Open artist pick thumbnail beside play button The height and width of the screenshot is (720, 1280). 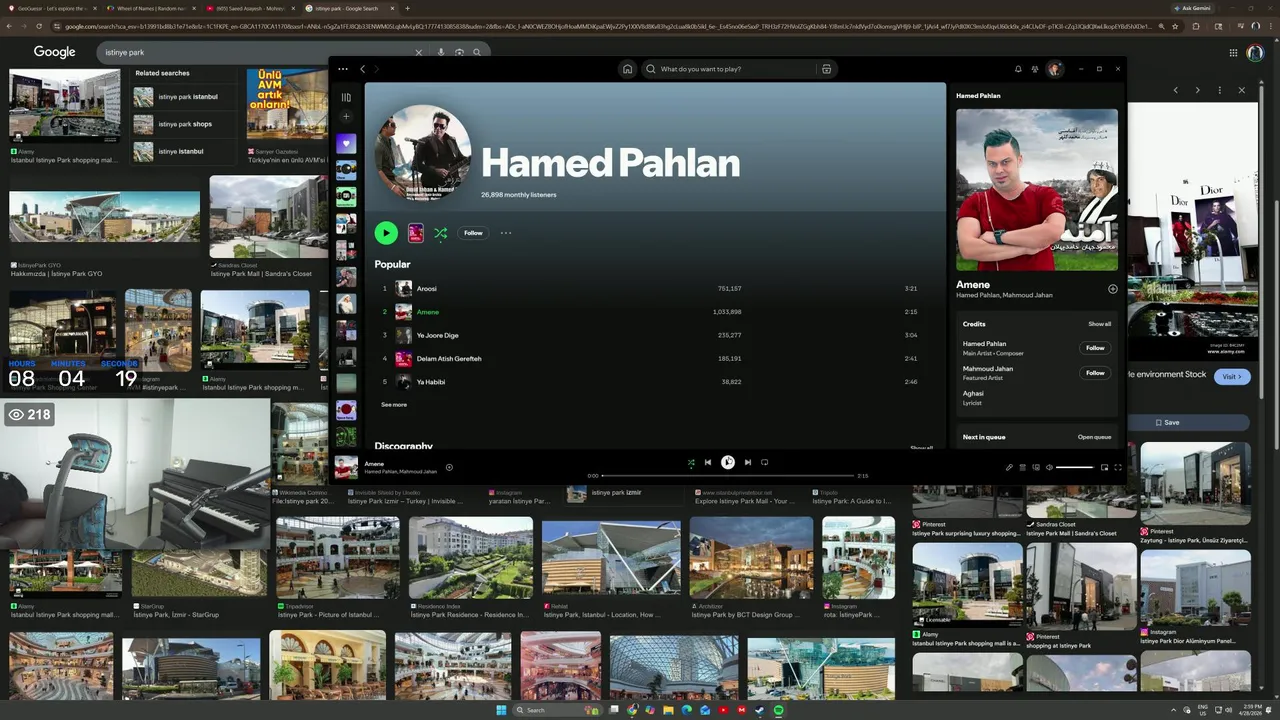click(x=416, y=233)
